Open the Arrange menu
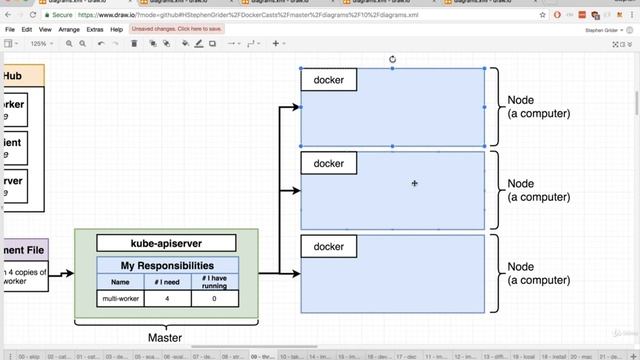This screenshot has height=360, width=640. (x=69, y=29)
